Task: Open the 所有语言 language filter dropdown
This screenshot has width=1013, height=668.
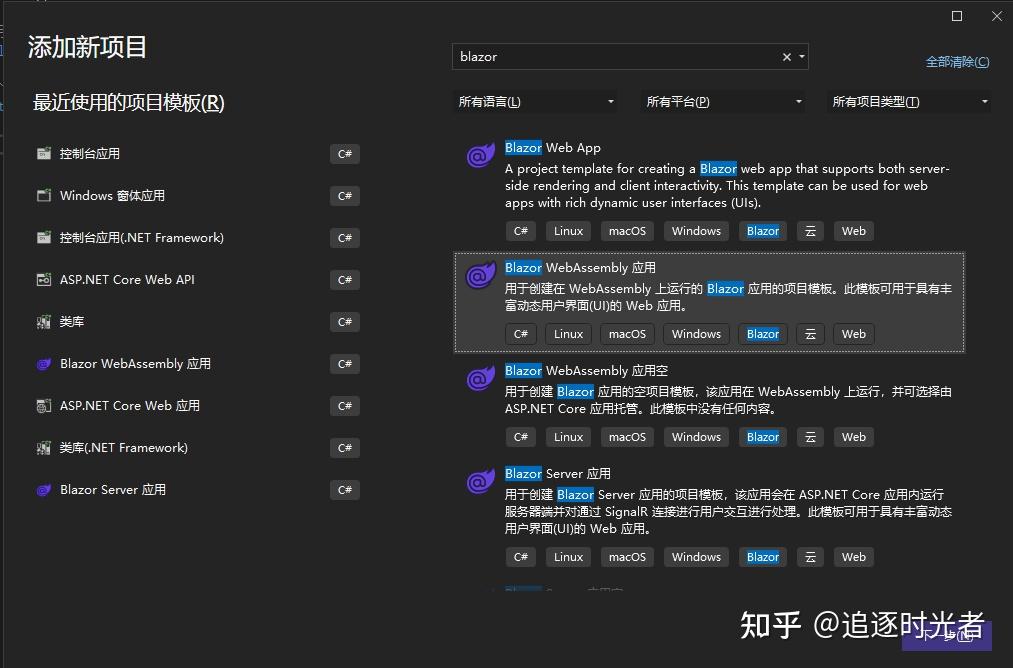Action: click(x=536, y=101)
